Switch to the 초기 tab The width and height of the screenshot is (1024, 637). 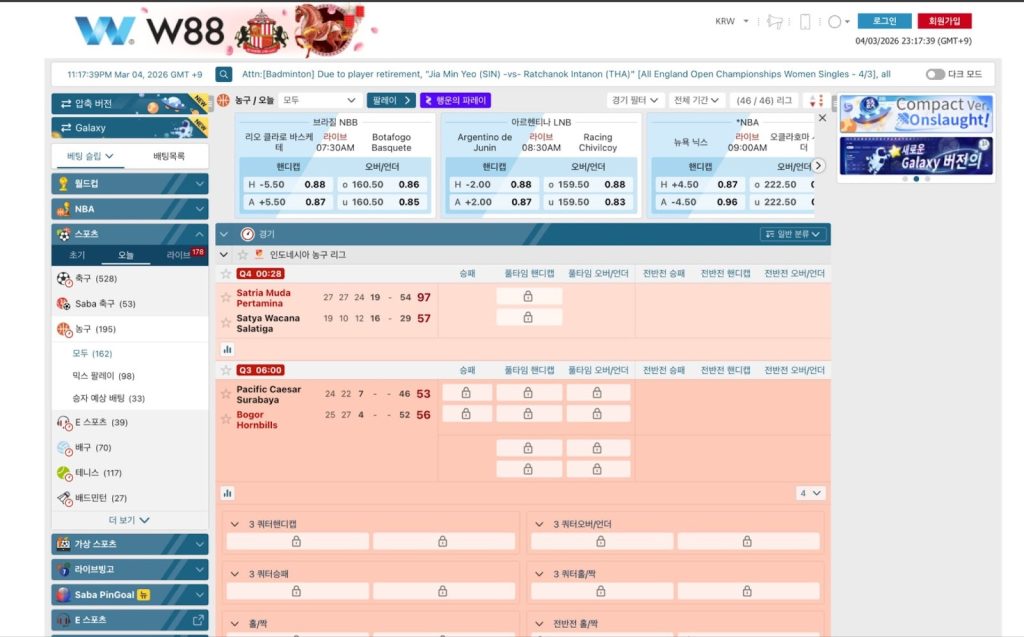pos(77,255)
